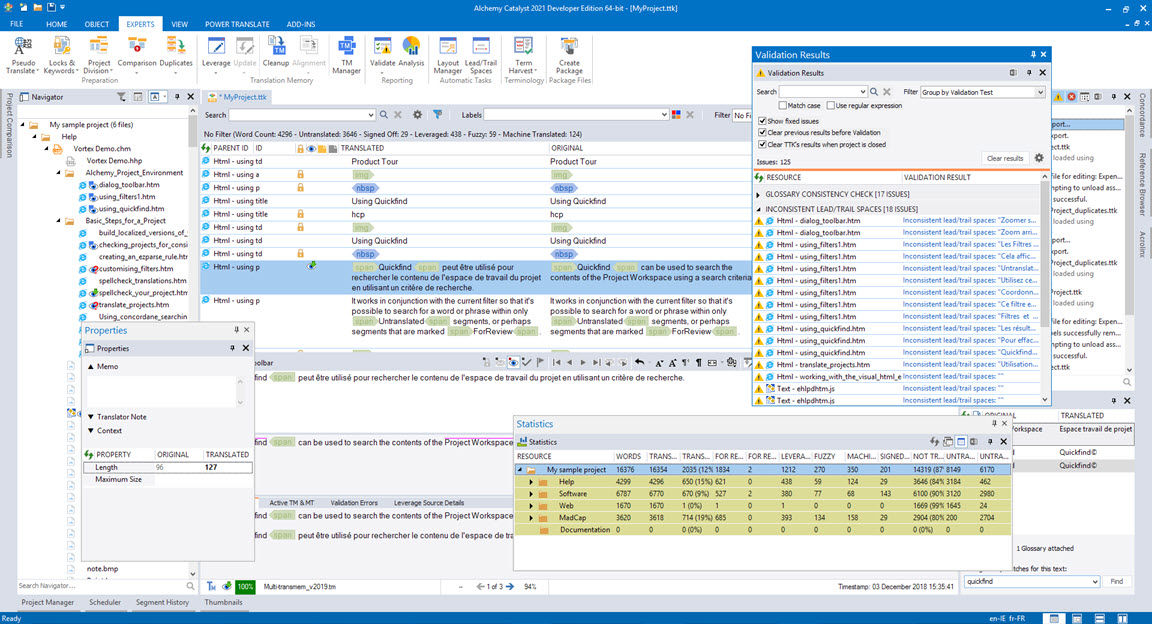
Task: Open Validation Results settings gear
Action: [x=1039, y=158]
